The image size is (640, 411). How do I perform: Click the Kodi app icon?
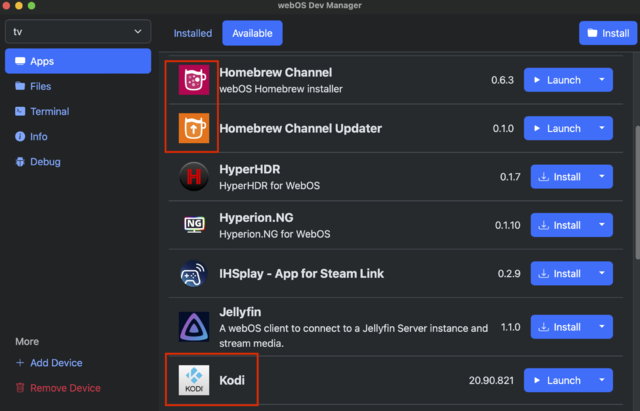coord(194,380)
